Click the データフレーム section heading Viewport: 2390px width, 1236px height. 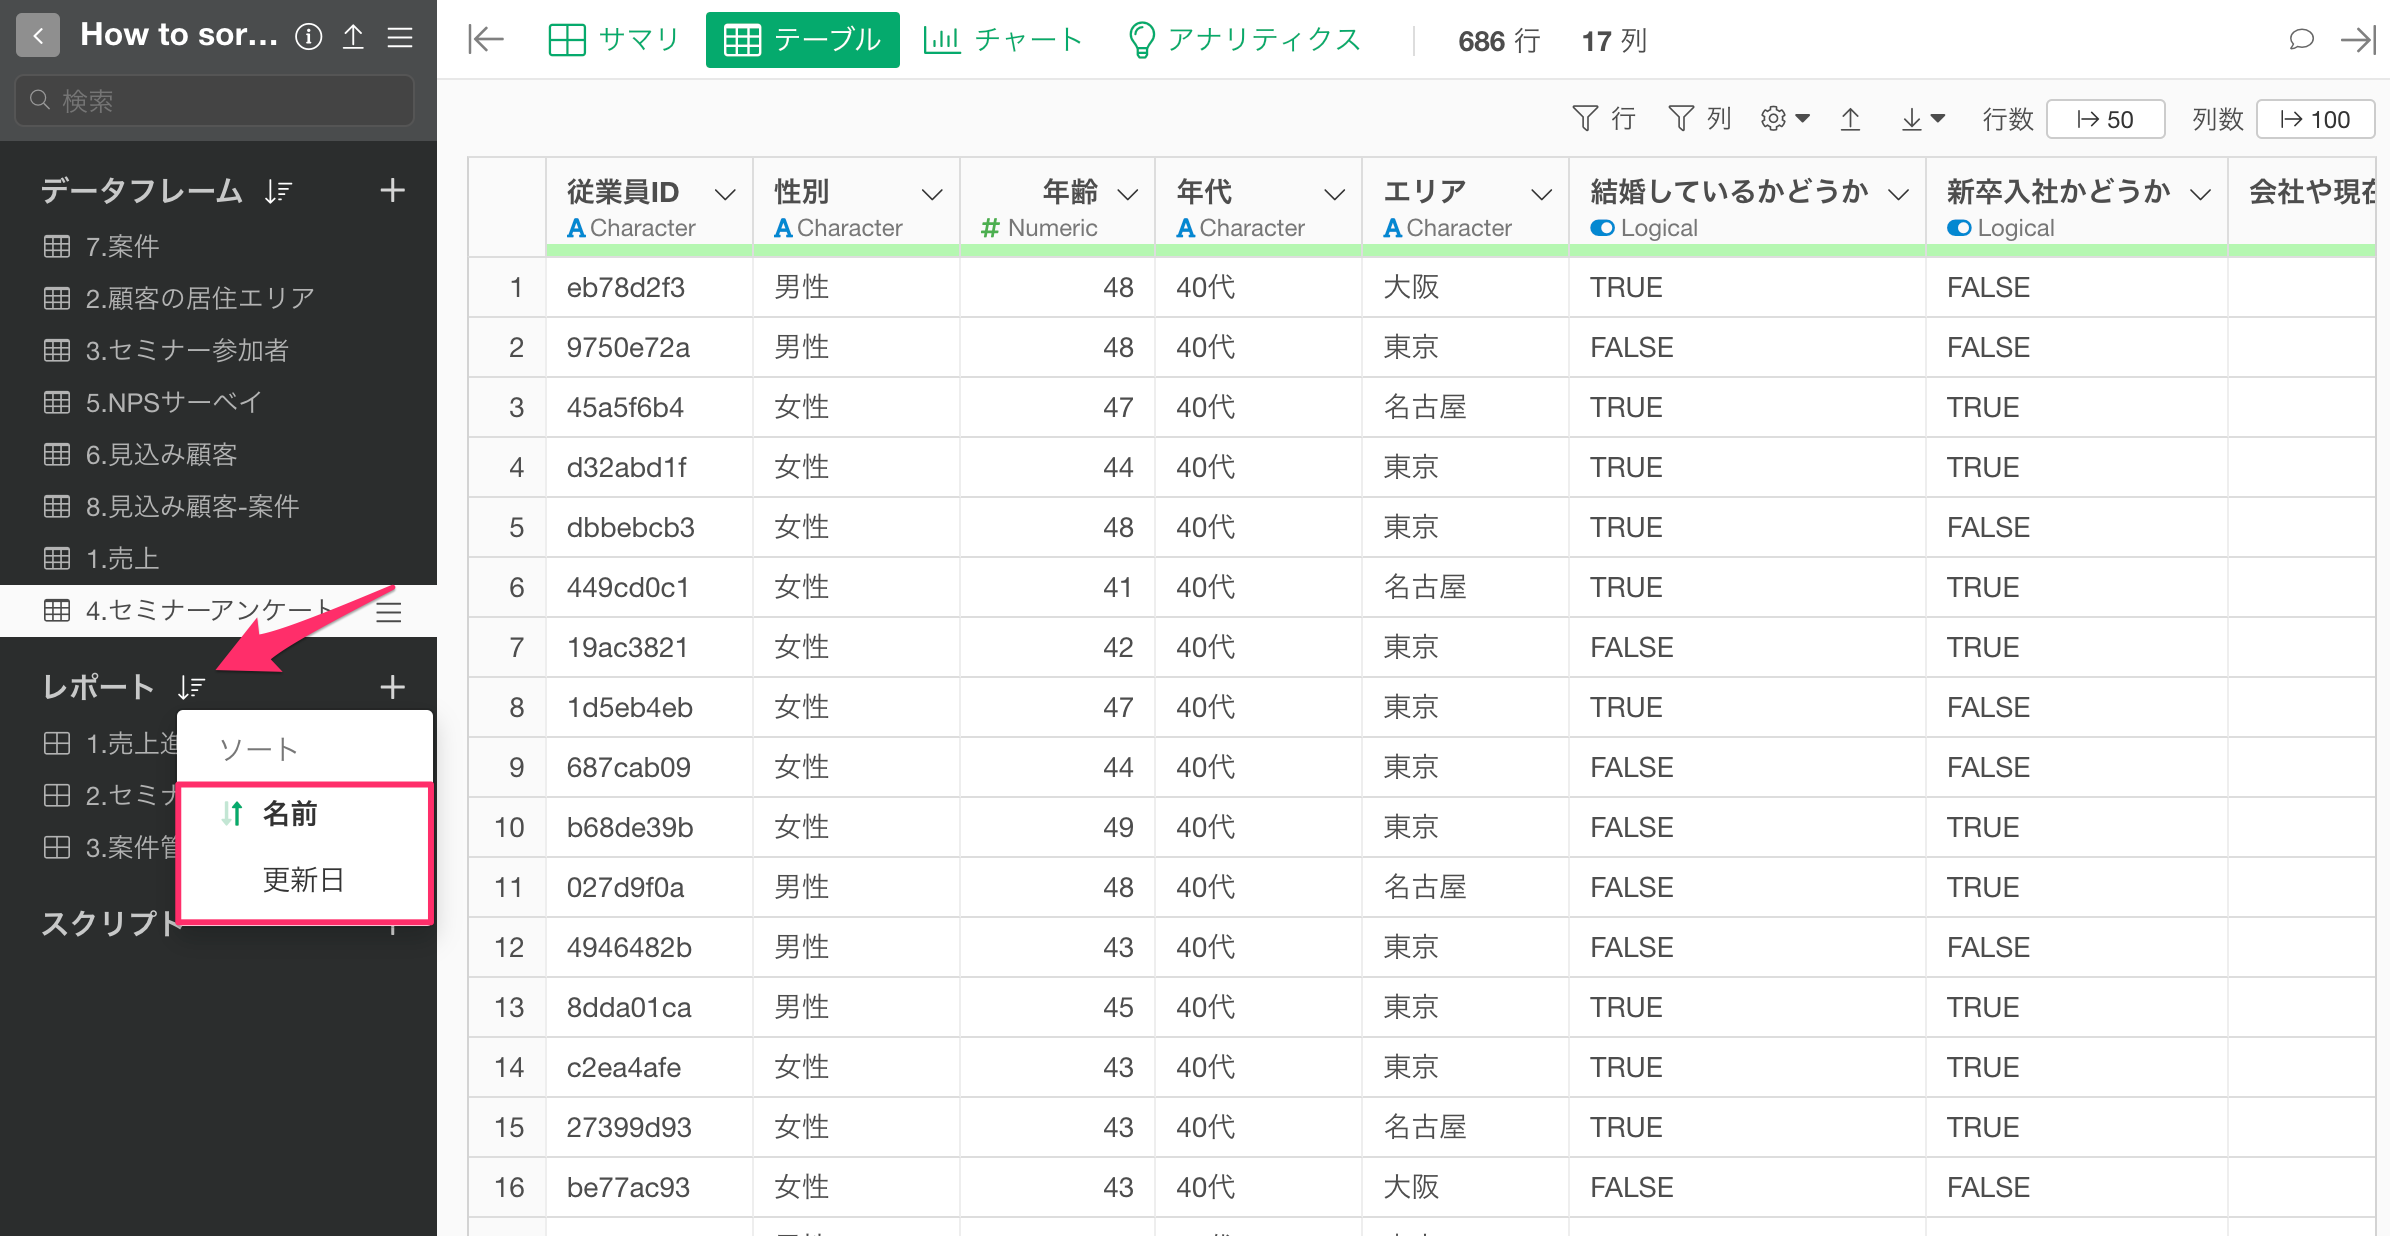click(141, 191)
